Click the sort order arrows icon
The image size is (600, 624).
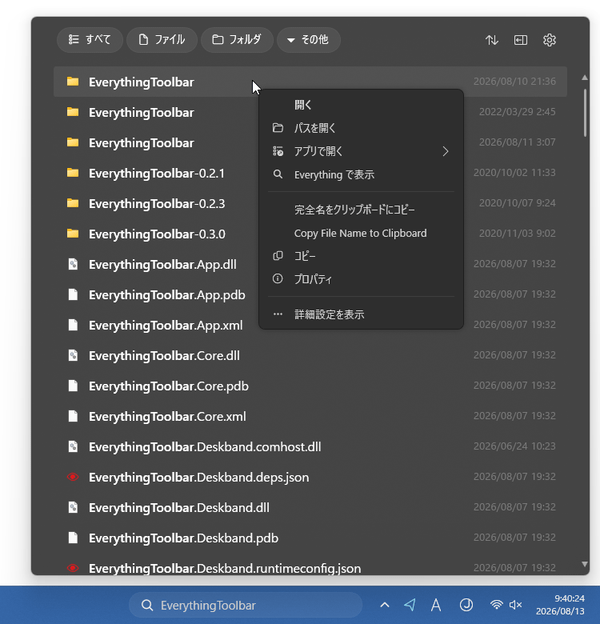click(x=492, y=40)
